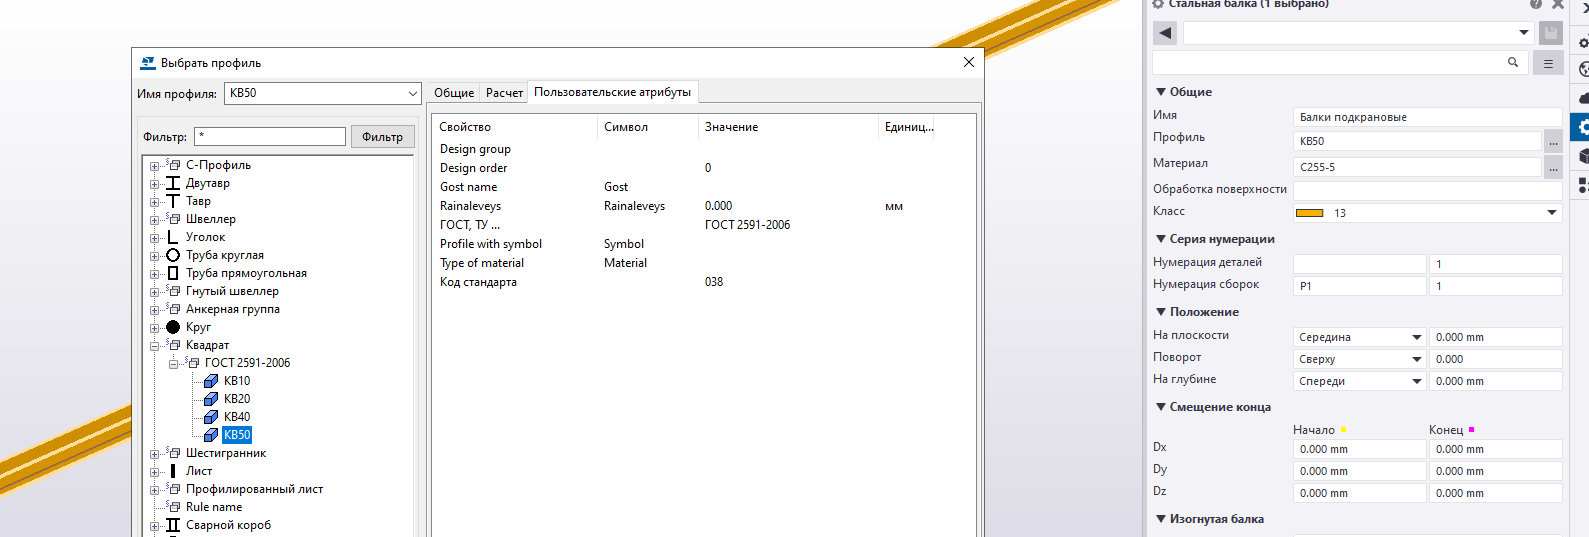
Task: Click the orange Класс color swatch
Action: (1309, 213)
